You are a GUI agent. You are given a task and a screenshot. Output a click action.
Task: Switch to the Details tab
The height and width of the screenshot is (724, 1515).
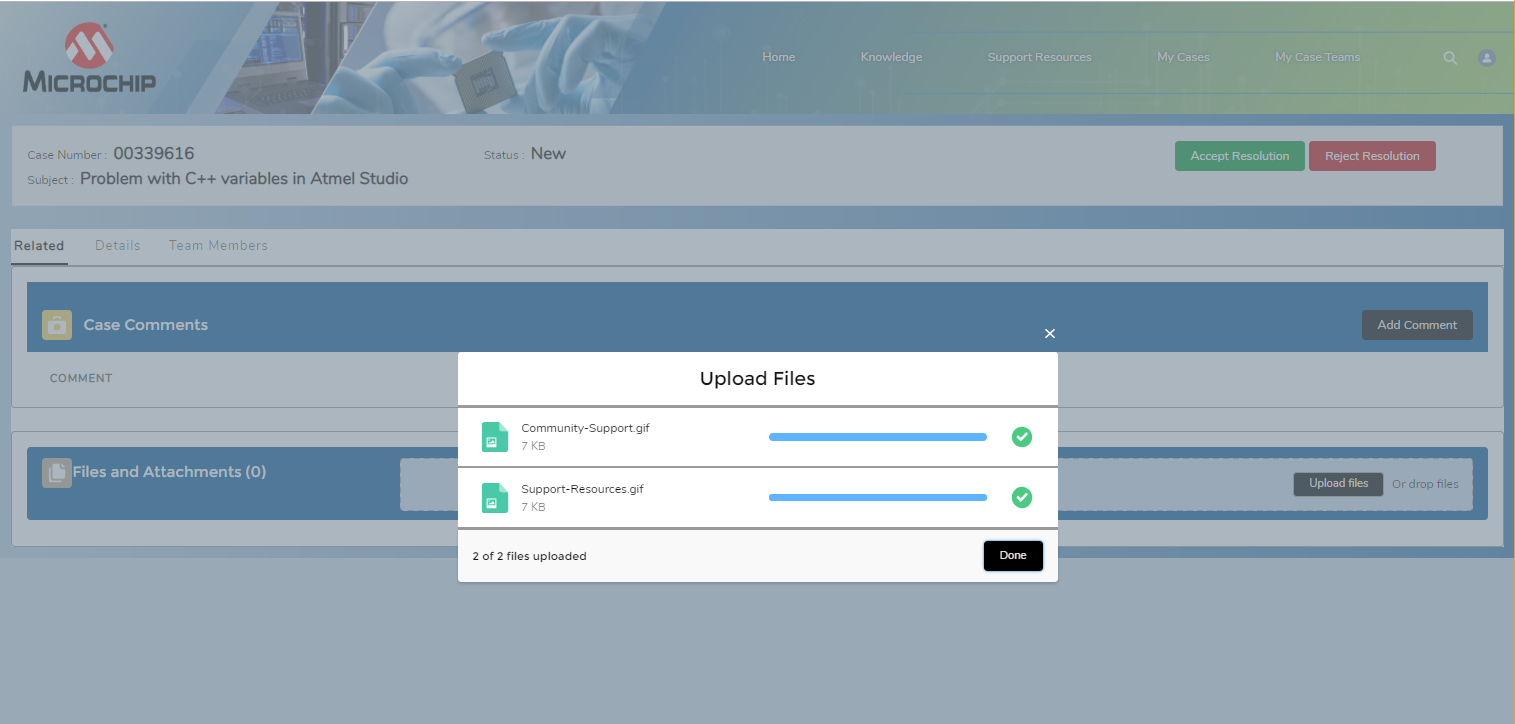pyautogui.click(x=118, y=246)
